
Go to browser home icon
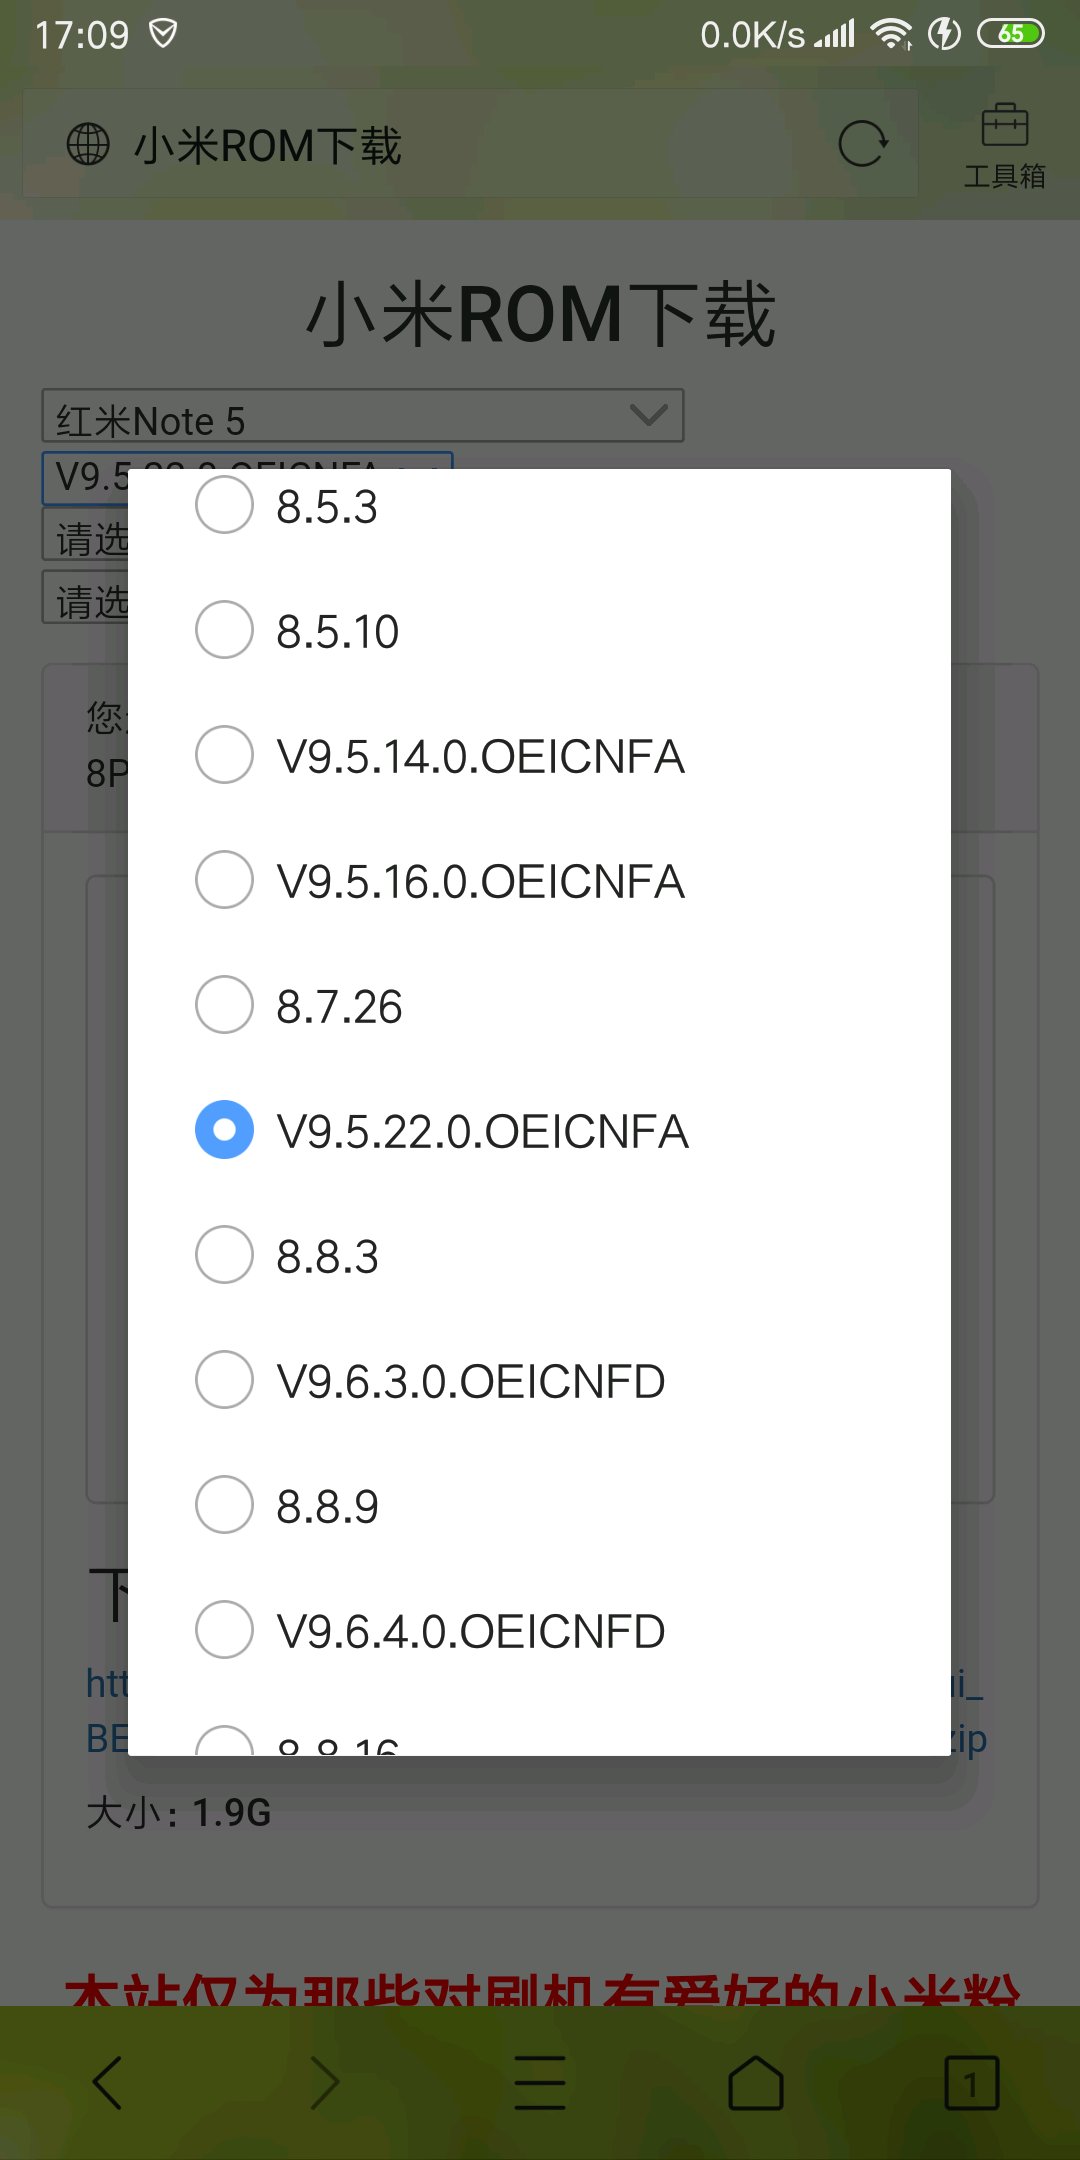[x=756, y=2083]
